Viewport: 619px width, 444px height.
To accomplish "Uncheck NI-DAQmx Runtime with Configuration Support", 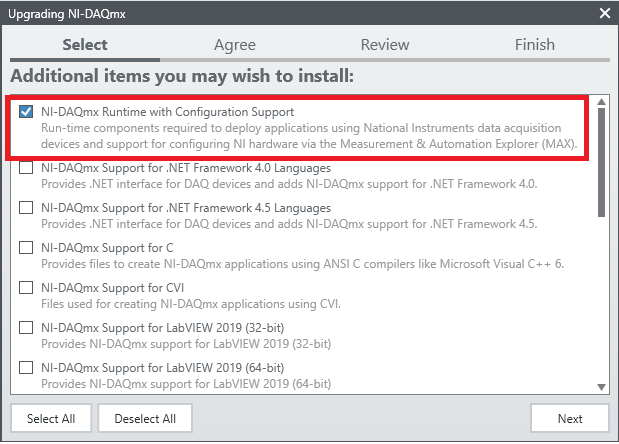I will pos(27,112).
